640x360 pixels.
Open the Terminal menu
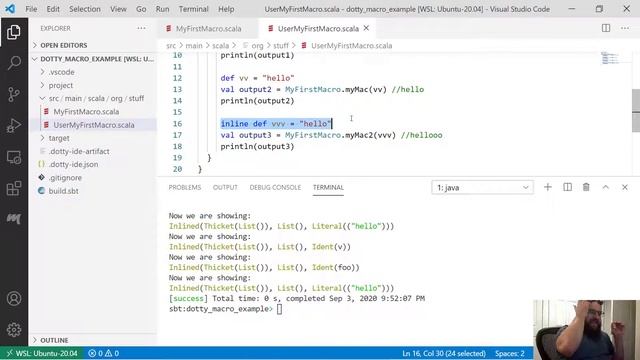click(193, 9)
